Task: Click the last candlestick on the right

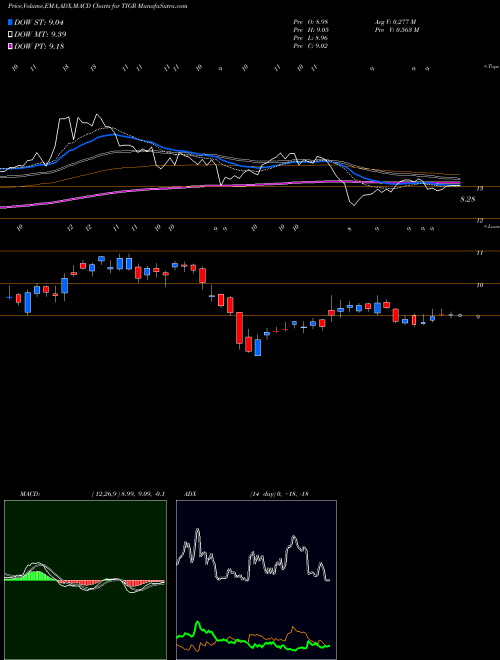Action: point(460,315)
